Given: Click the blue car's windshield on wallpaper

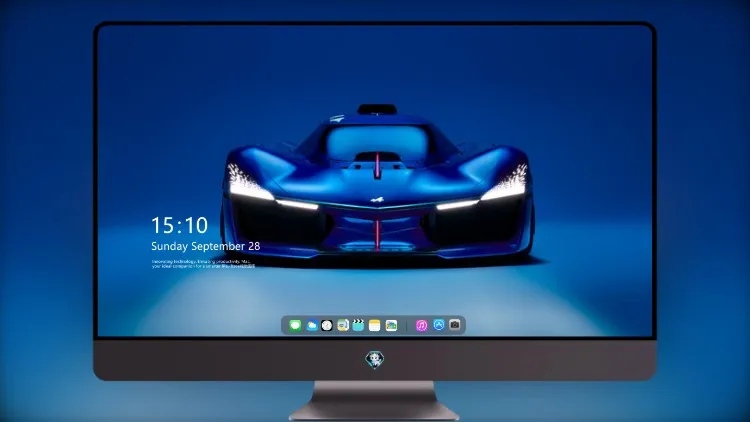Looking at the screenshot, I should pyautogui.click(x=377, y=141).
